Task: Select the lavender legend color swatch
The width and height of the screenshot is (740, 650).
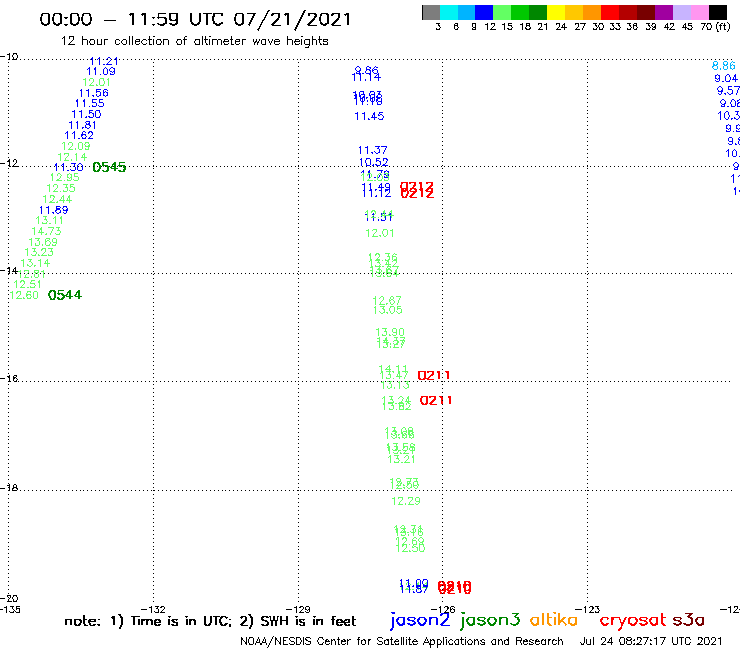Action: 681,12
